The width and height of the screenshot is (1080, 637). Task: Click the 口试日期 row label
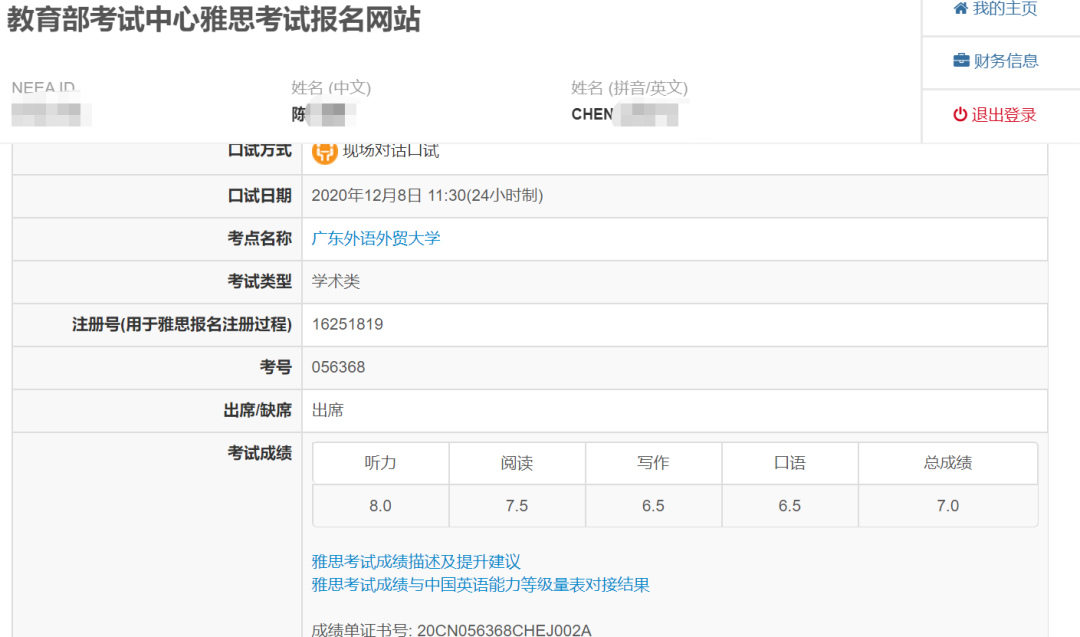(x=260, y=196)
